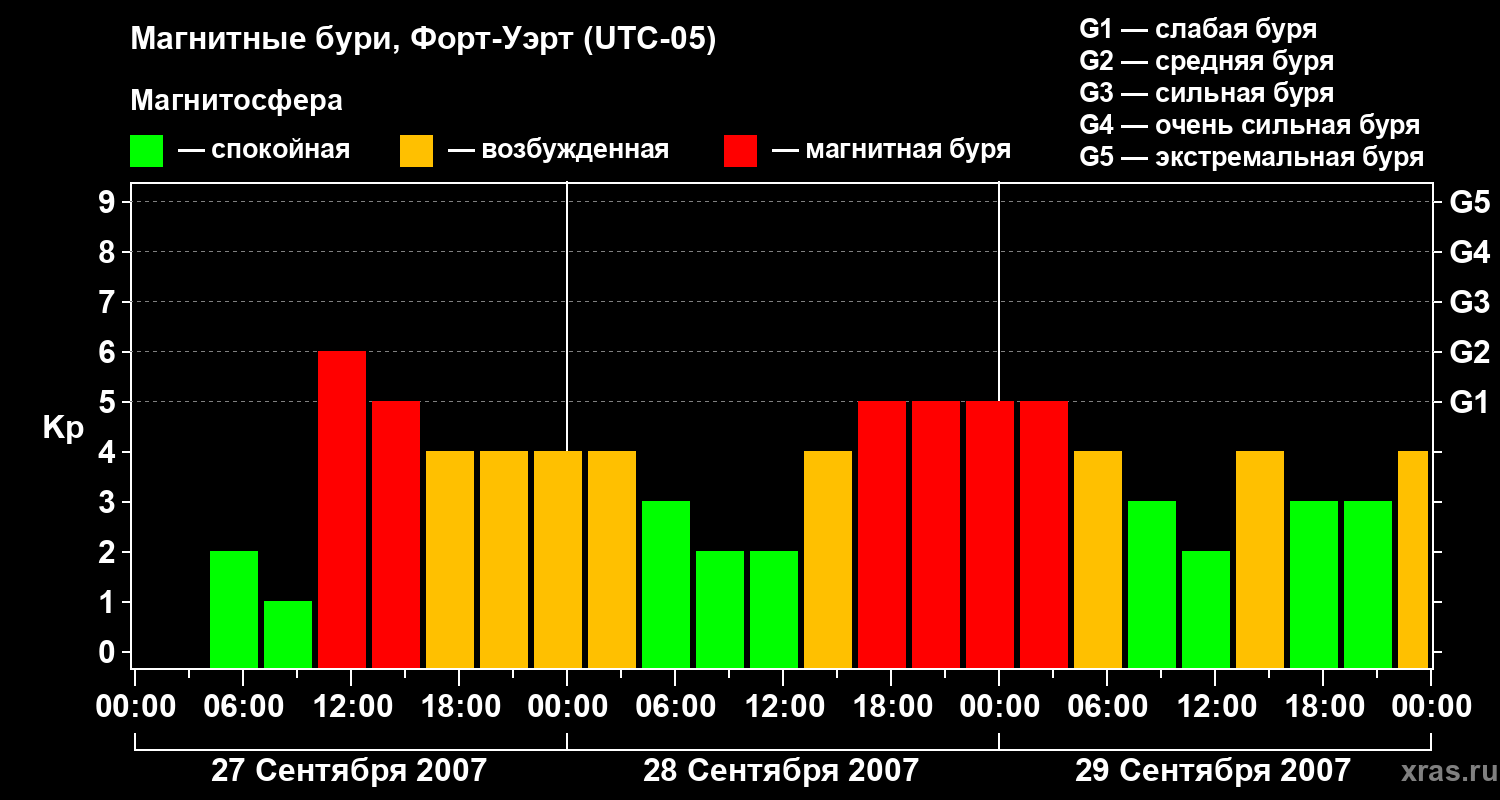Click the last 00:00 label on the time axis
Viewport: 1500px width, 800px height.
1431,707
